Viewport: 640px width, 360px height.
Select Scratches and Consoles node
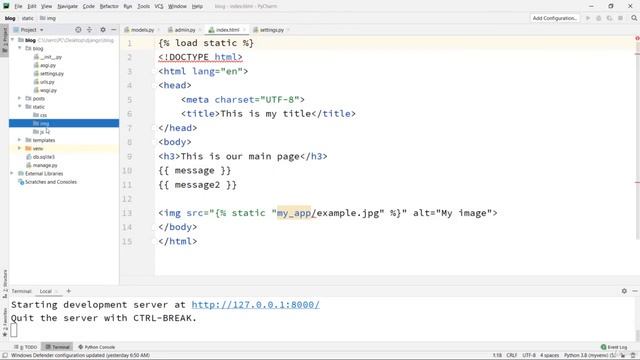point(47,182)
